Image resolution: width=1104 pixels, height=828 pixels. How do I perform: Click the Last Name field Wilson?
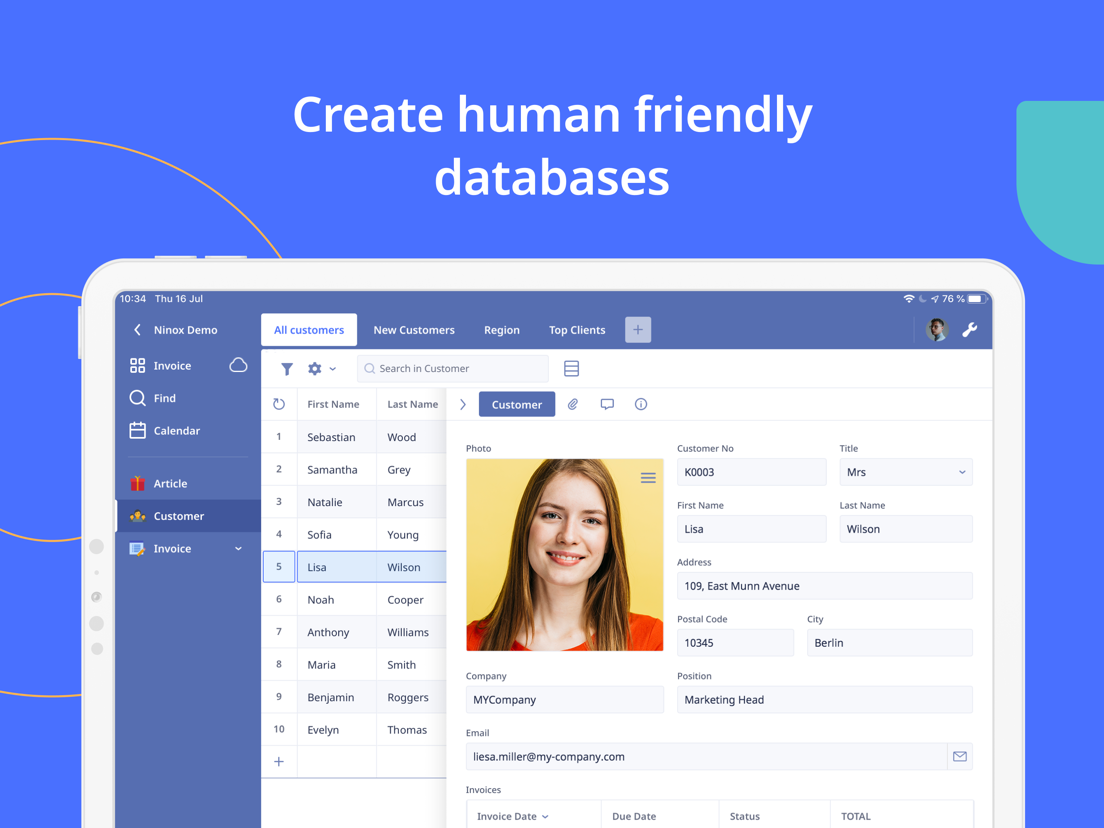(905, 529)
